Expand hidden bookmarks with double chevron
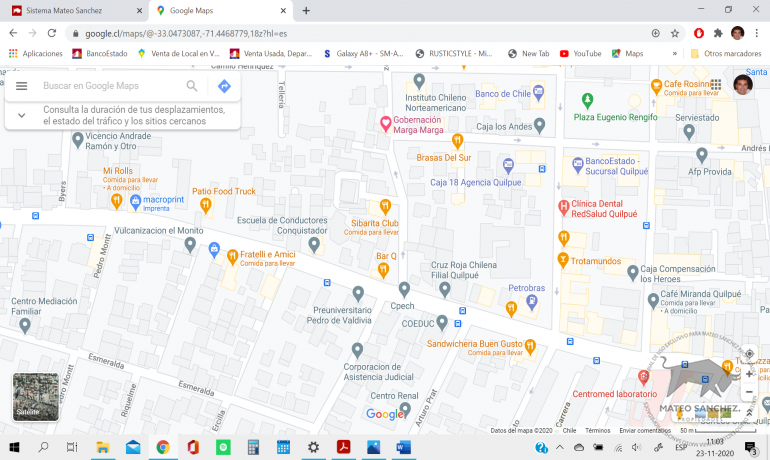This screenshot has height=460, width=770. tap(675, 54)
